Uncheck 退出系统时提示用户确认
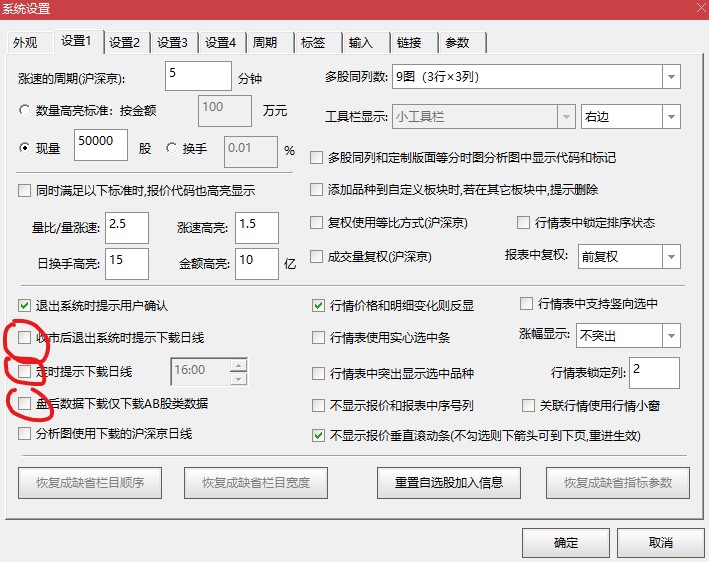This screenshot has height=562, width=709. [25, 304]
